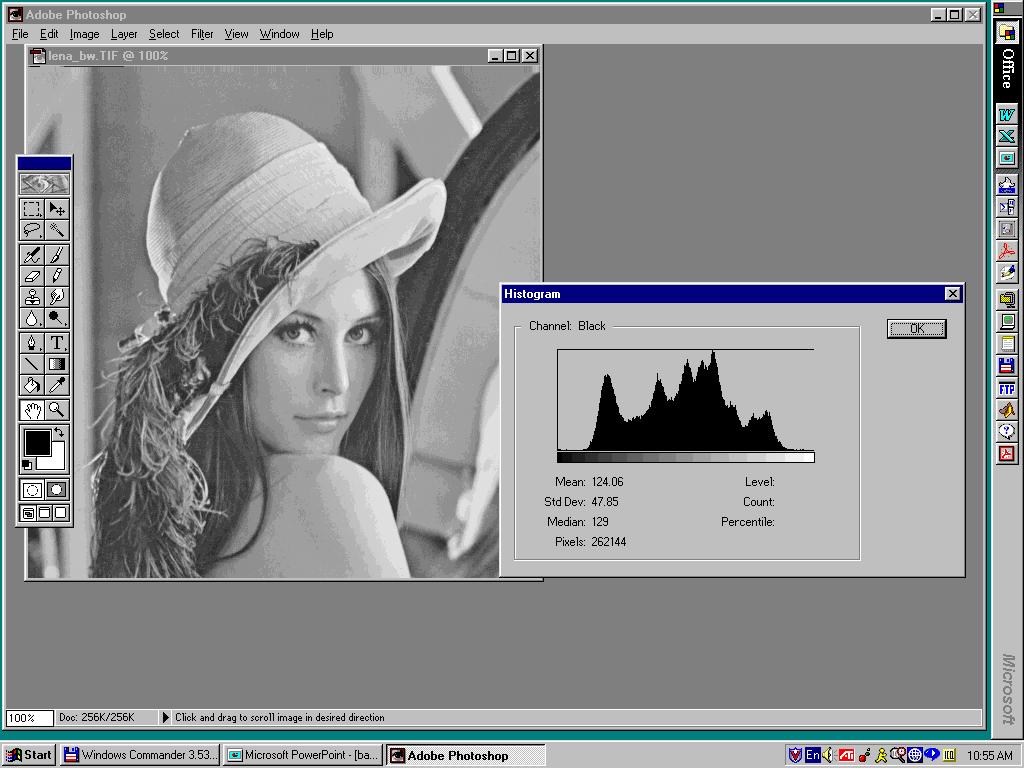The height and width of the screenshot is (768, 1024).
Task: Select the Move tool
Action: pos(57,208)
